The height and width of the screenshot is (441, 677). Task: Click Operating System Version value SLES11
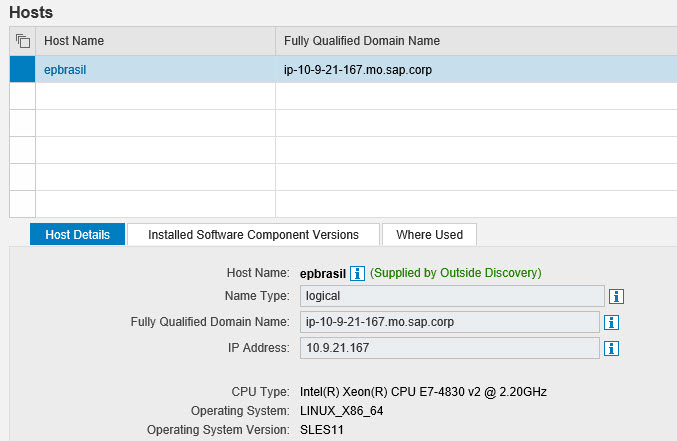point(322,430)
